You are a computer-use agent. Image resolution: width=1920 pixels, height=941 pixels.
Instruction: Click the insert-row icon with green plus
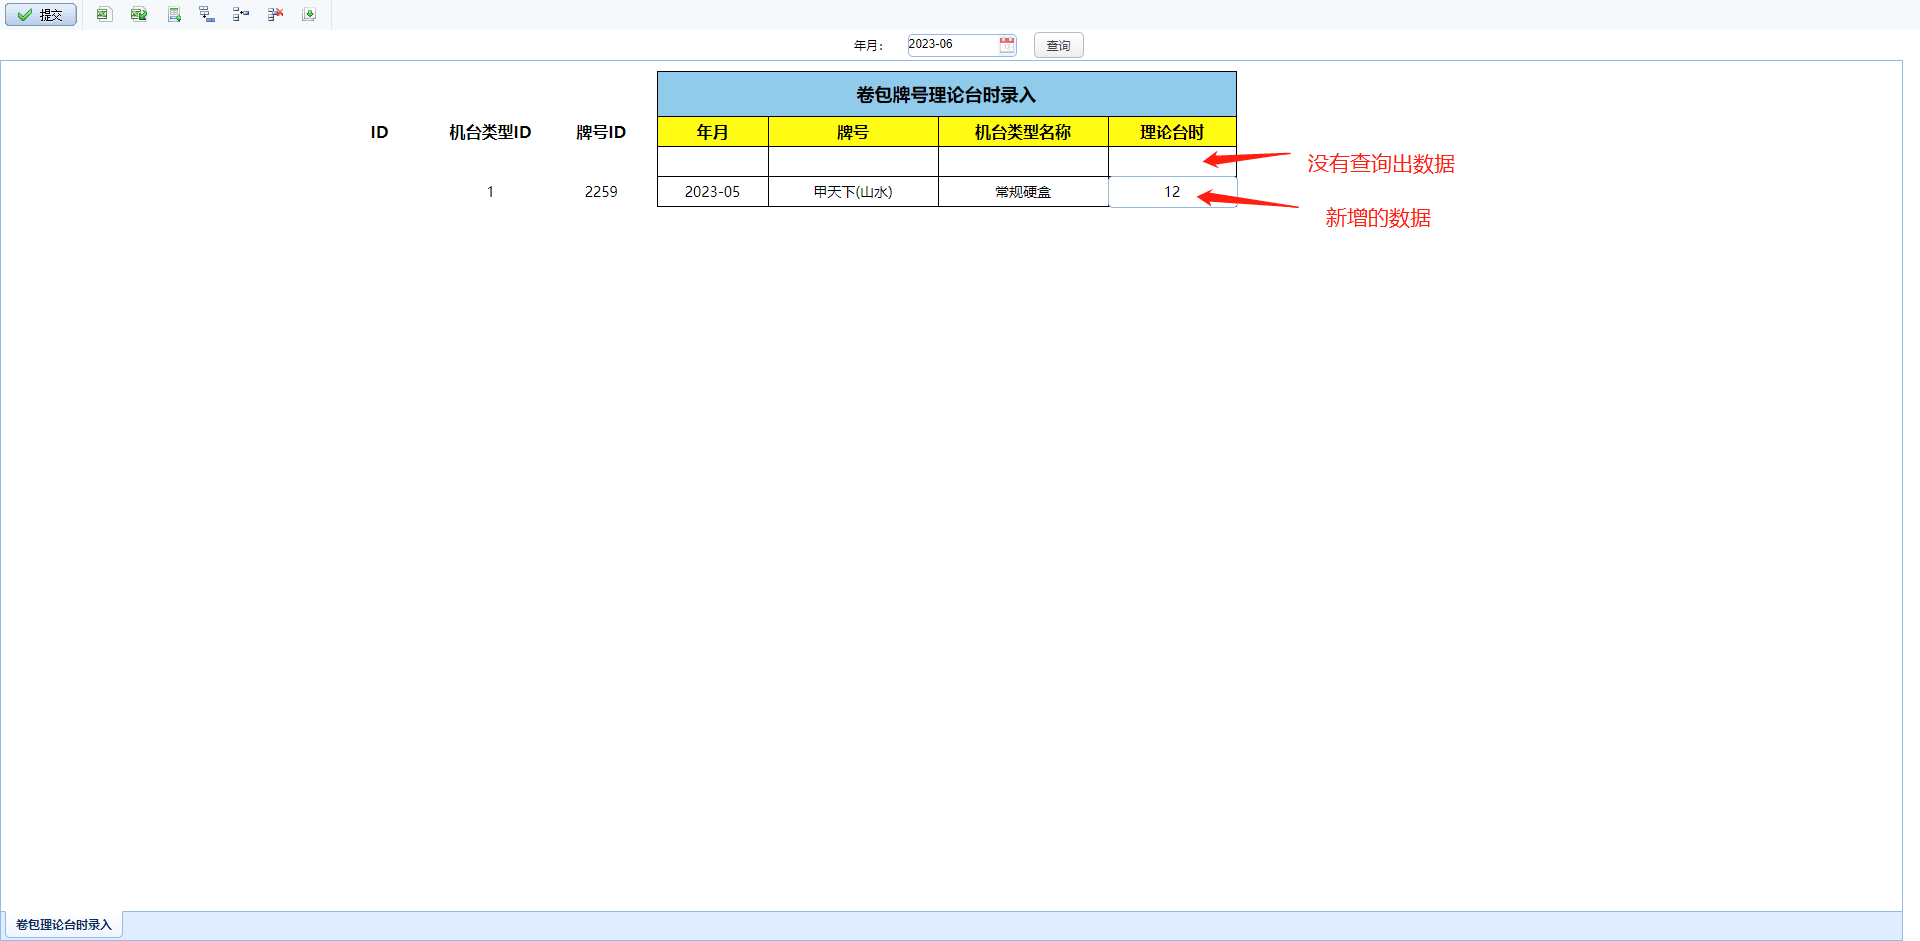point(174,14)
